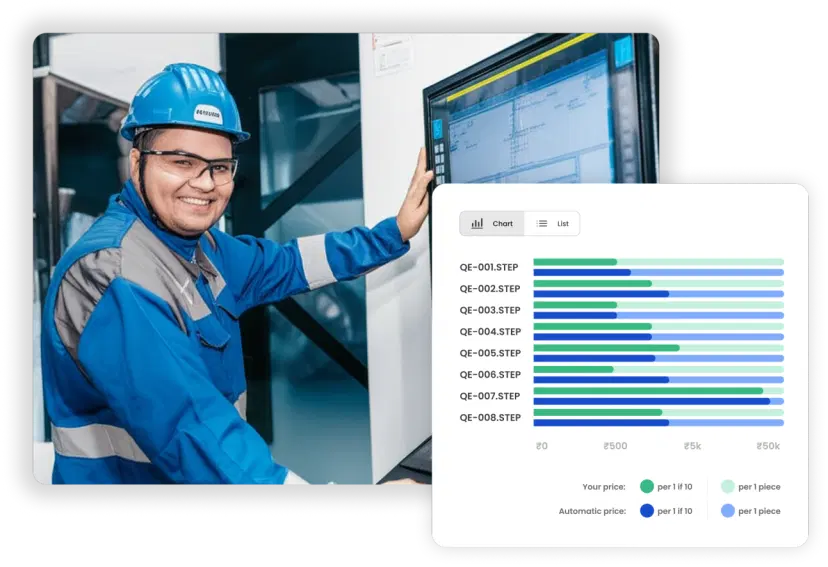Click the green price bar for QE-007.STEP
Image resolution: width=828 pixels, height=567 pixels.
(647, 391)
